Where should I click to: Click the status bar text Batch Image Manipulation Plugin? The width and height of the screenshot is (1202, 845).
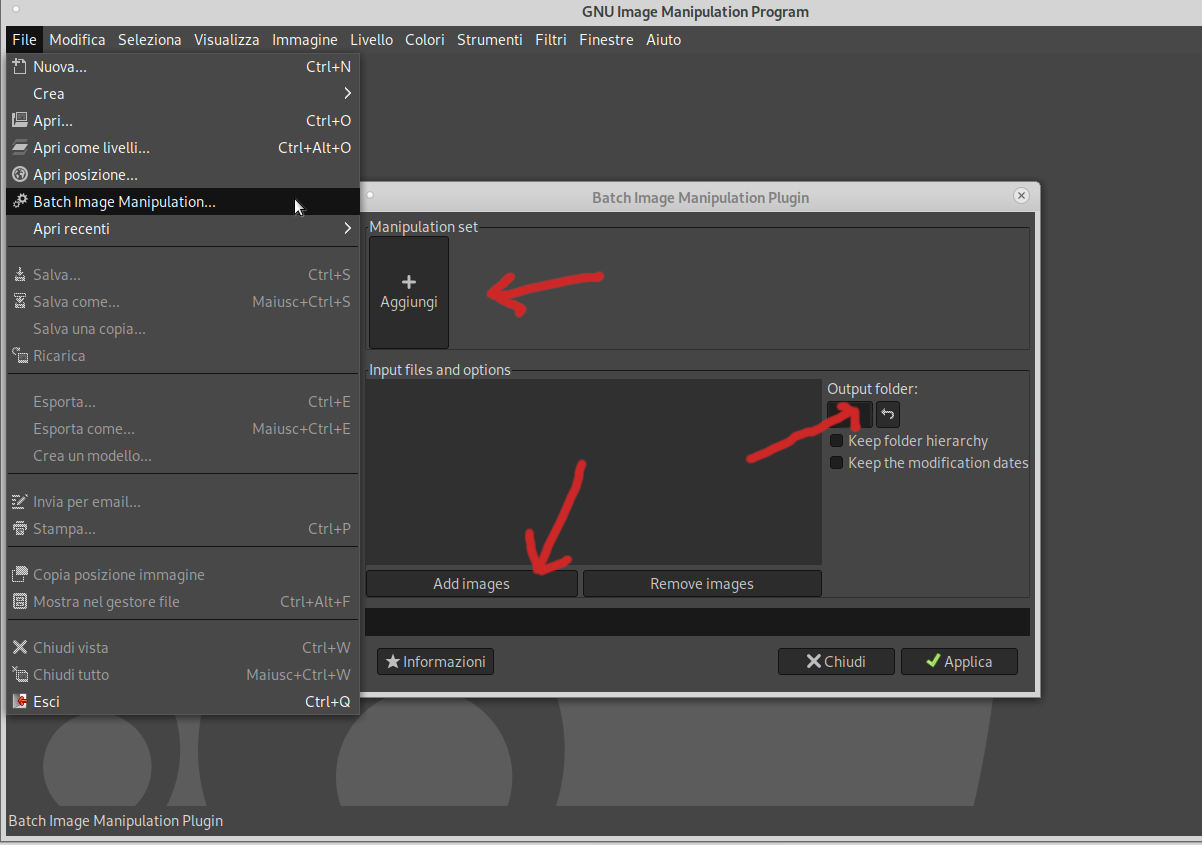[116, 821]
